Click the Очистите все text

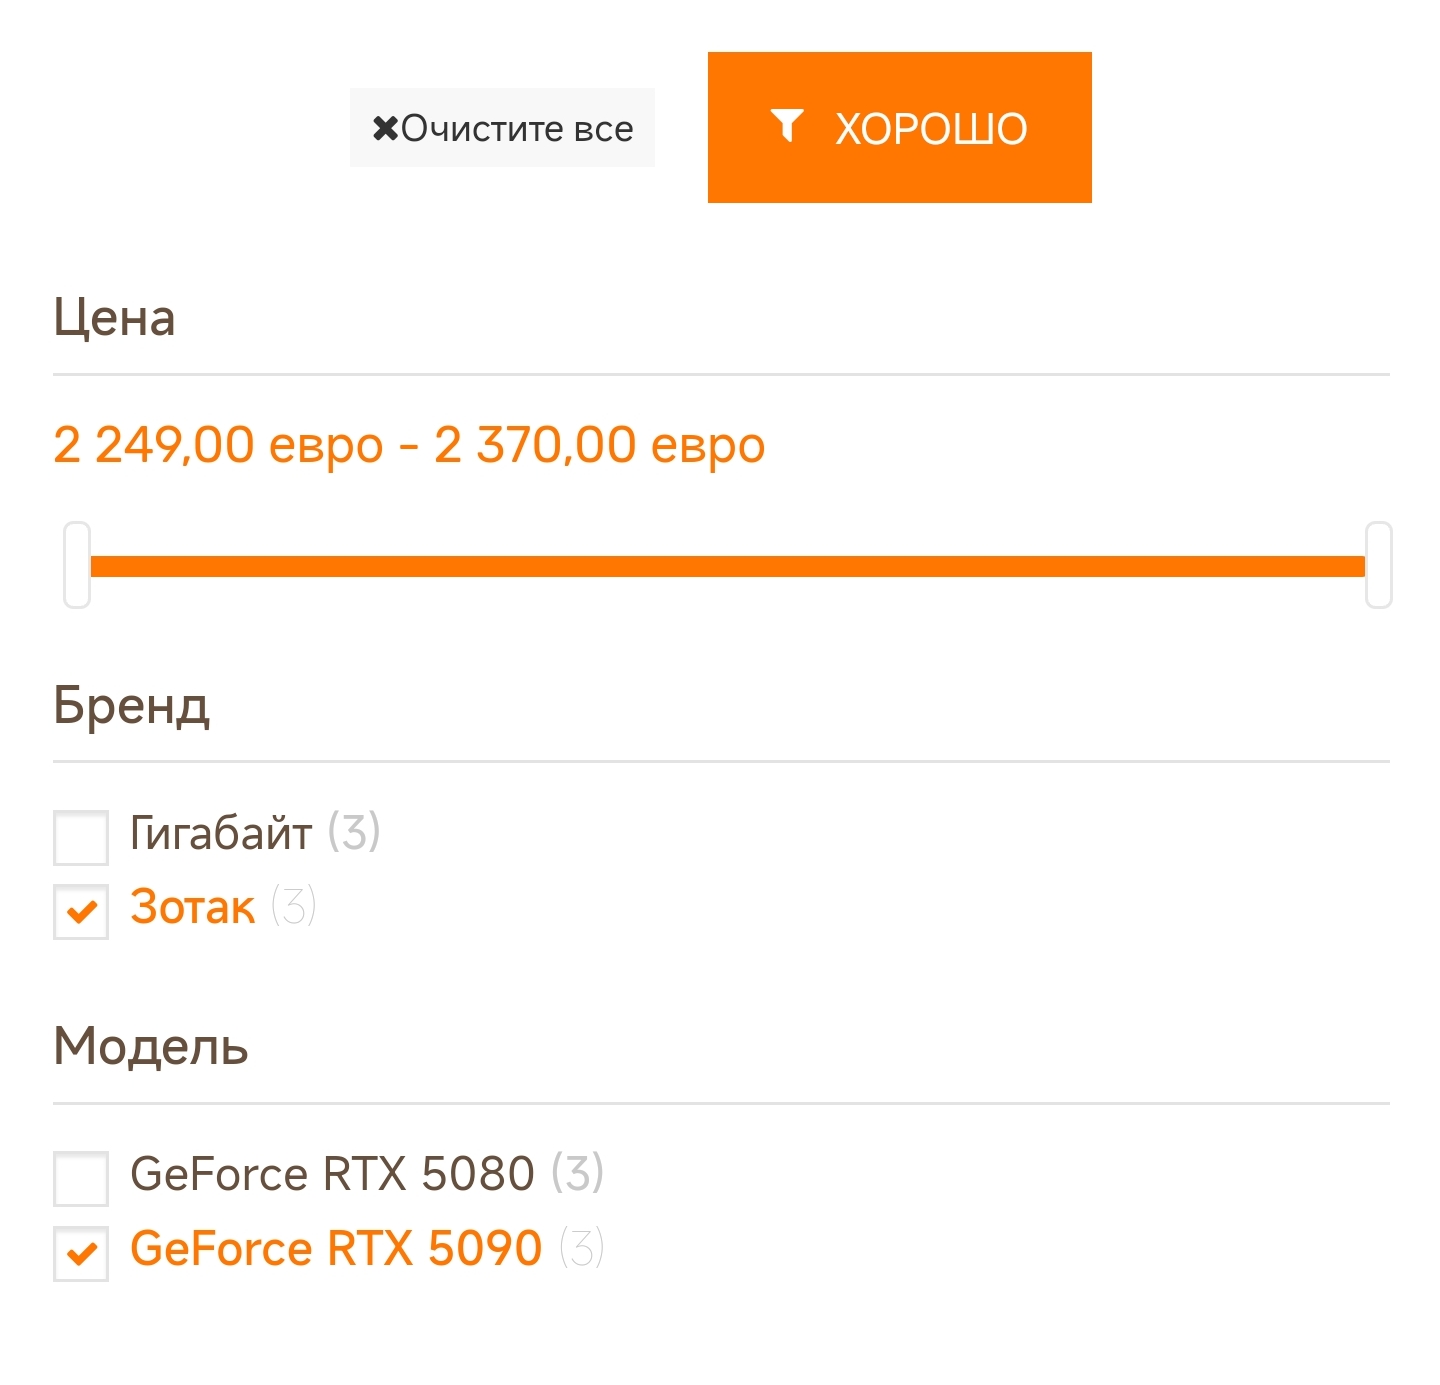(x=517, y=129)
